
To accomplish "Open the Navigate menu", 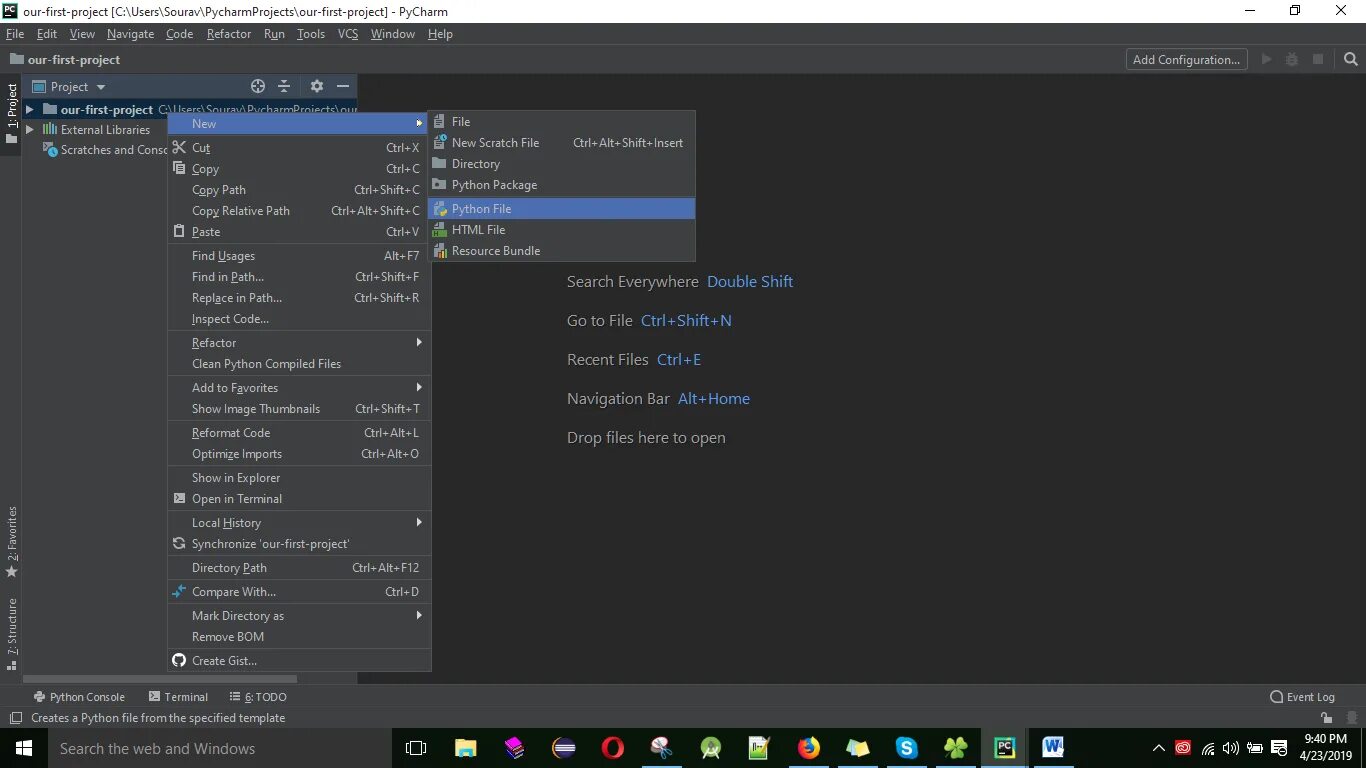I will point(131,34).
